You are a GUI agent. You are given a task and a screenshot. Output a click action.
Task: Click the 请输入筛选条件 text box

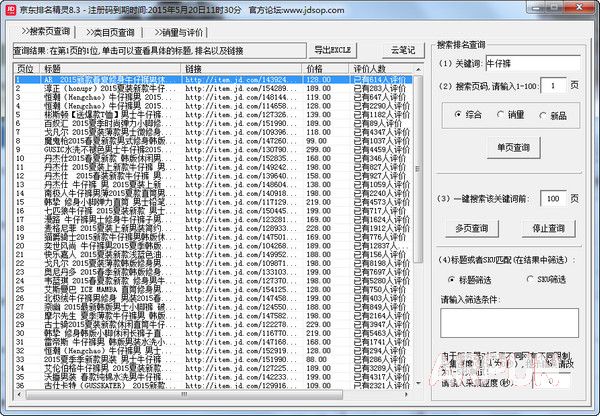click(x=509, y=323)
